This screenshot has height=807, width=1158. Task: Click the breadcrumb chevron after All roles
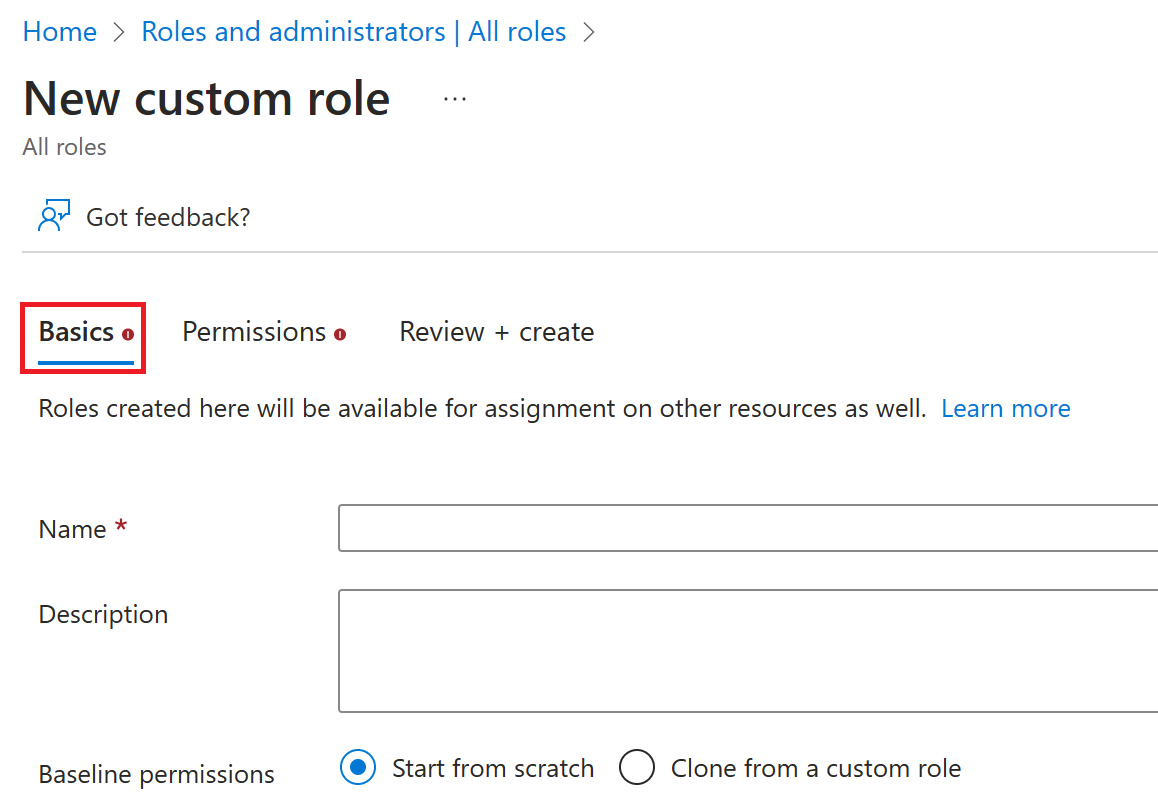pos(589,31)
